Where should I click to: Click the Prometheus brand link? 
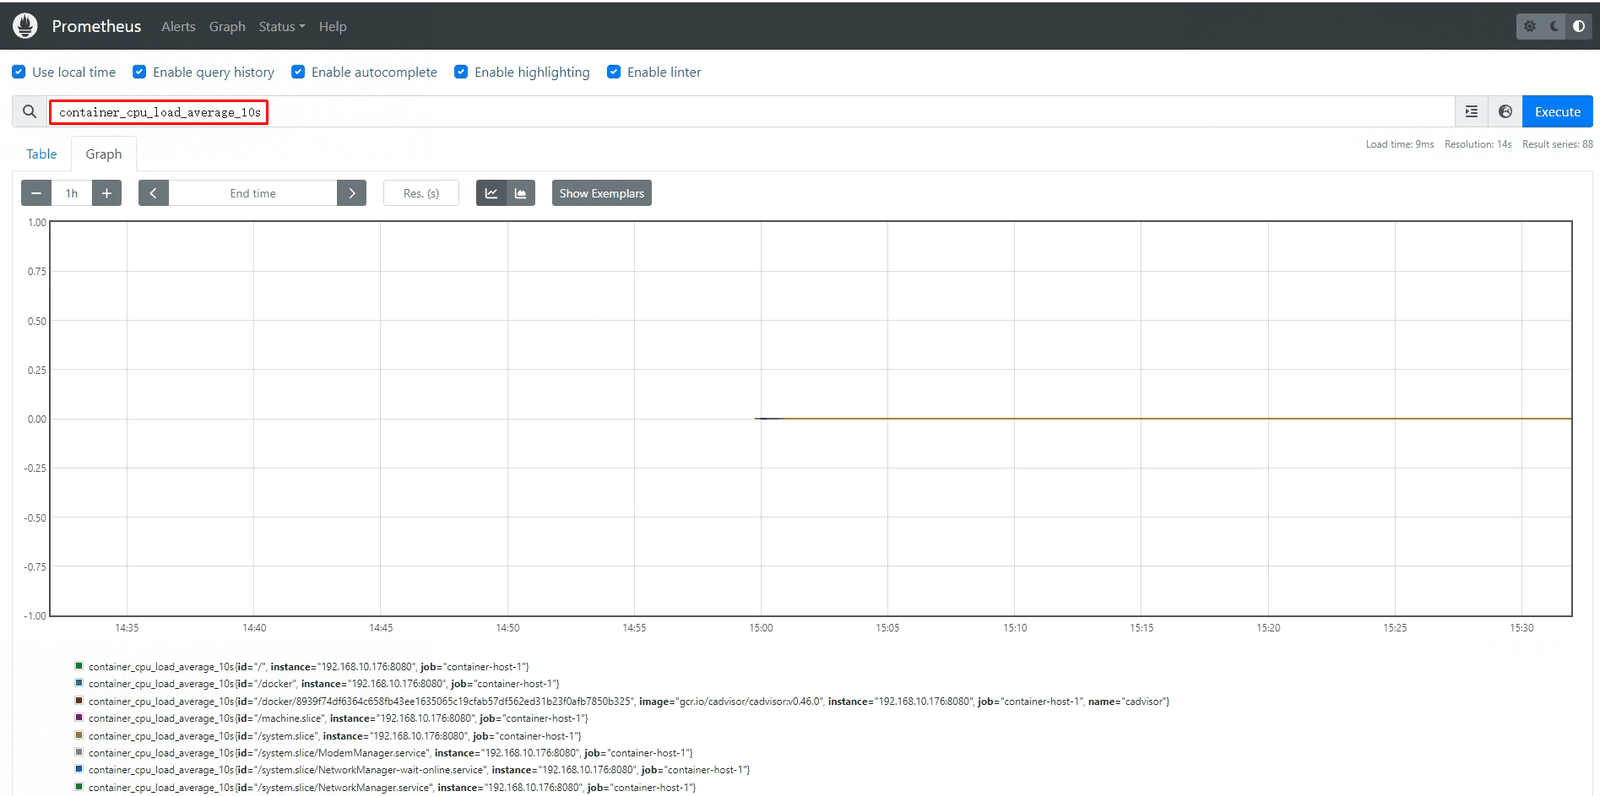tap(96, 27)
